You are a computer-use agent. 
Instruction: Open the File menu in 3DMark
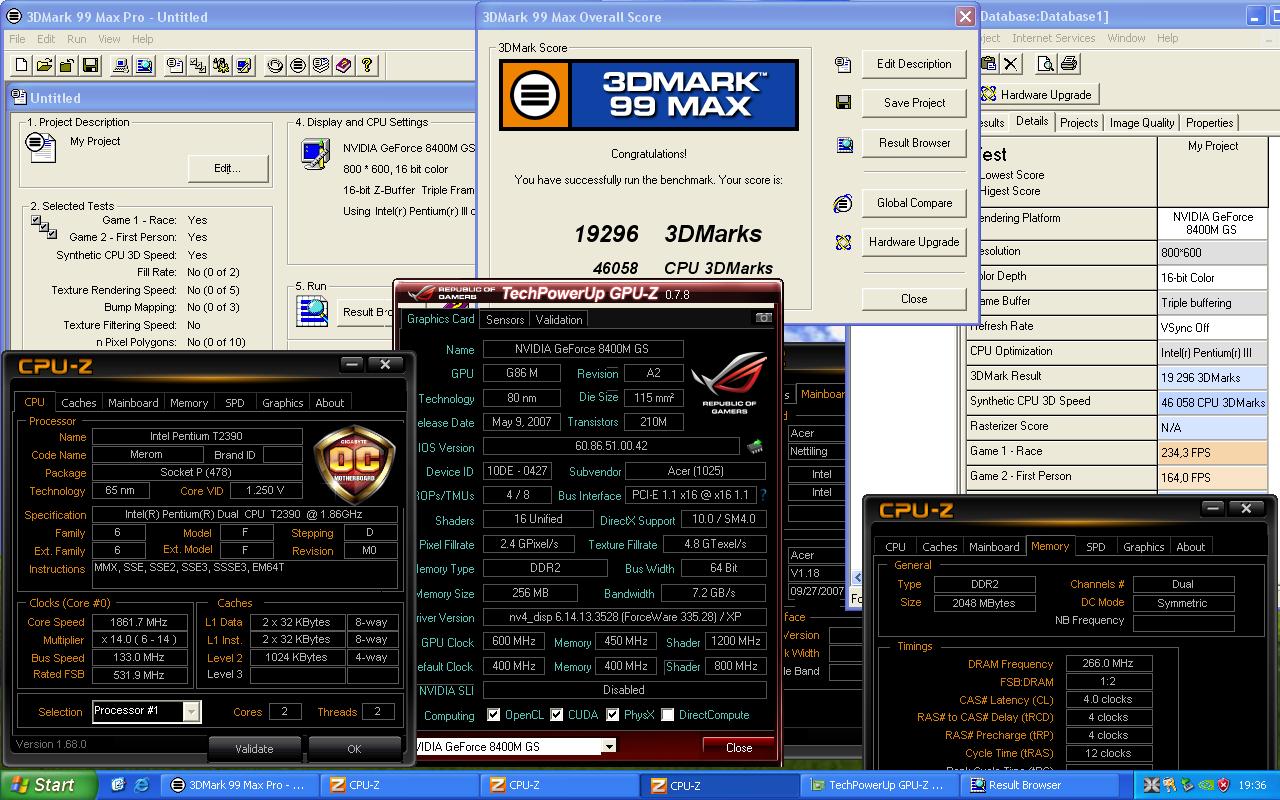(17, 39)
